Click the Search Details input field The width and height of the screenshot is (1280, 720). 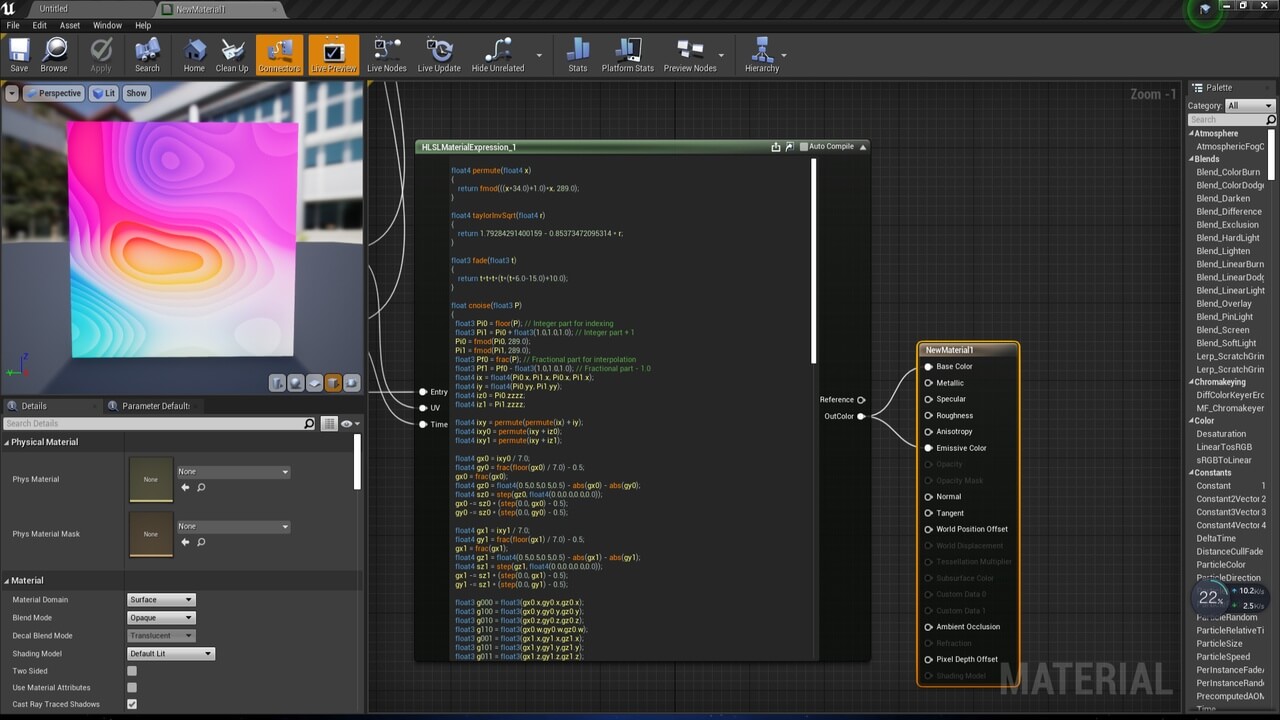point(155,424)
